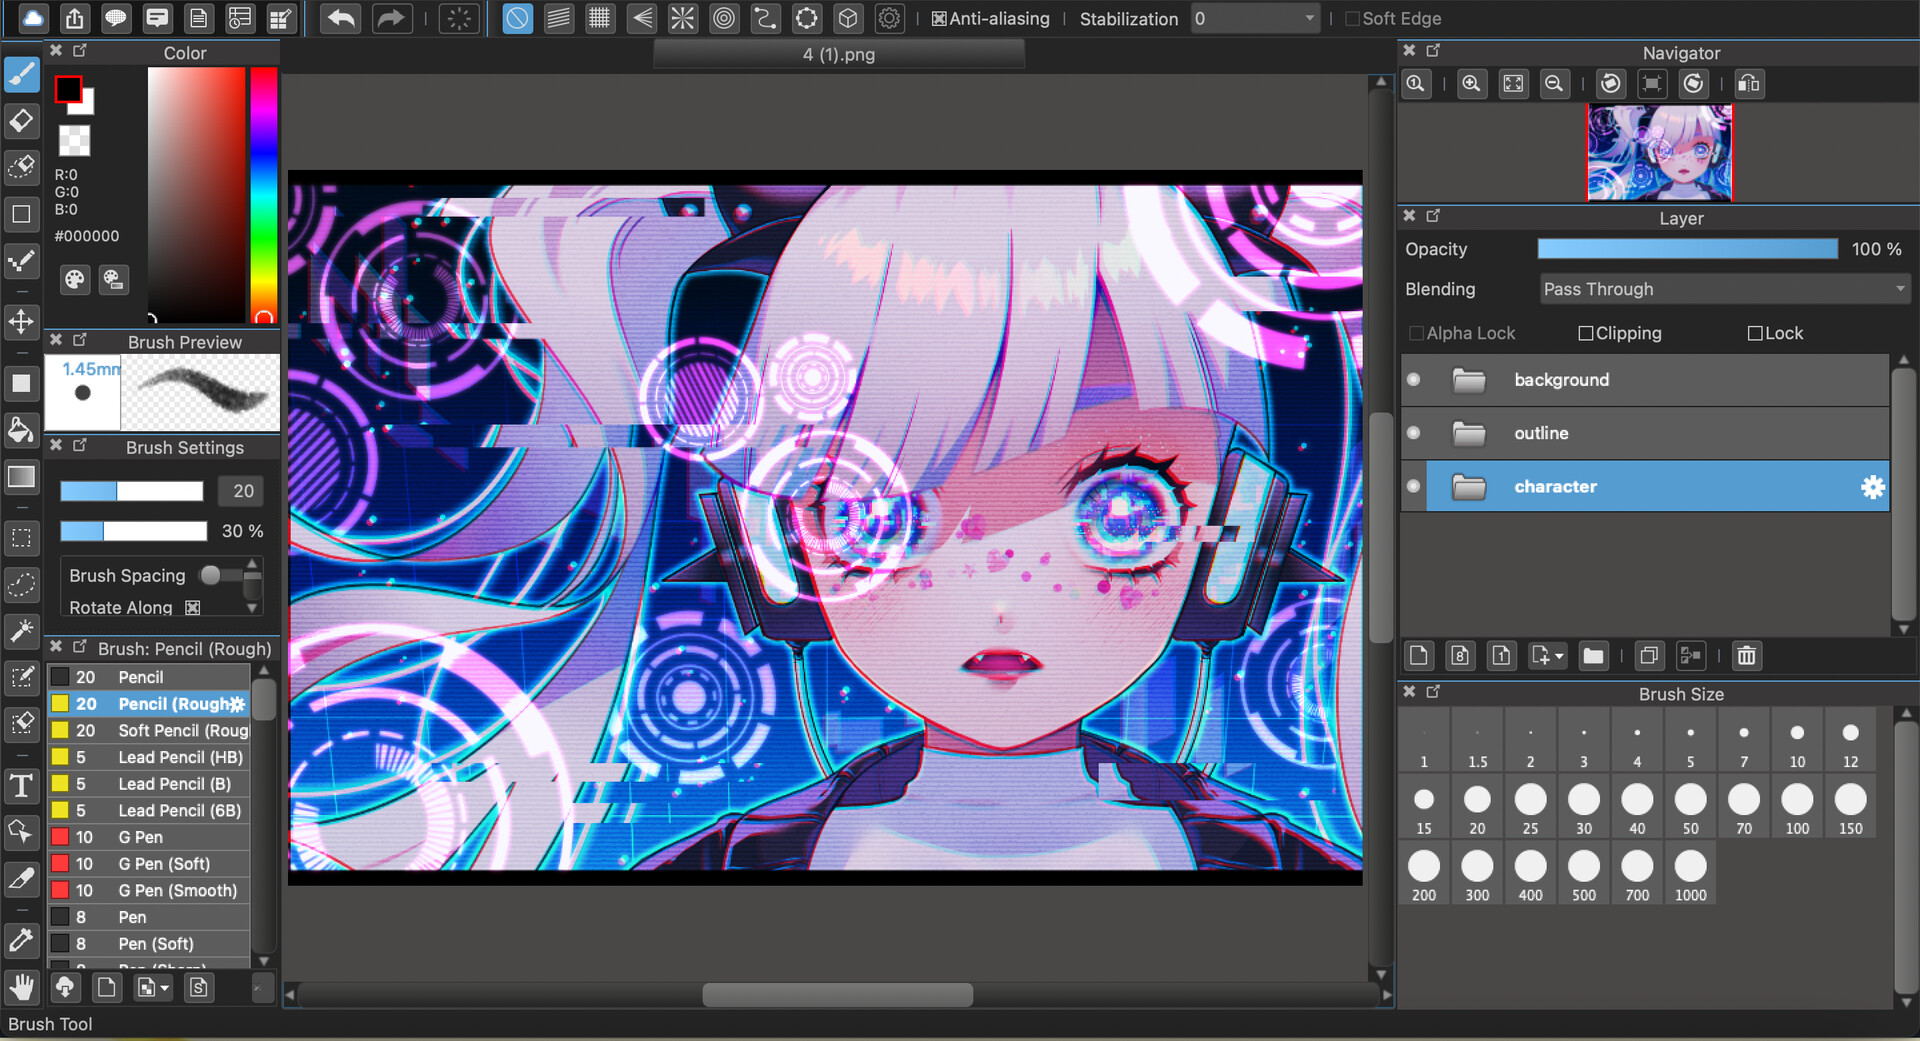The width and height of the screenshot is (1920, 1041).
Task: Enable Clipping for the character layer
Action: tap(1585, 333)
